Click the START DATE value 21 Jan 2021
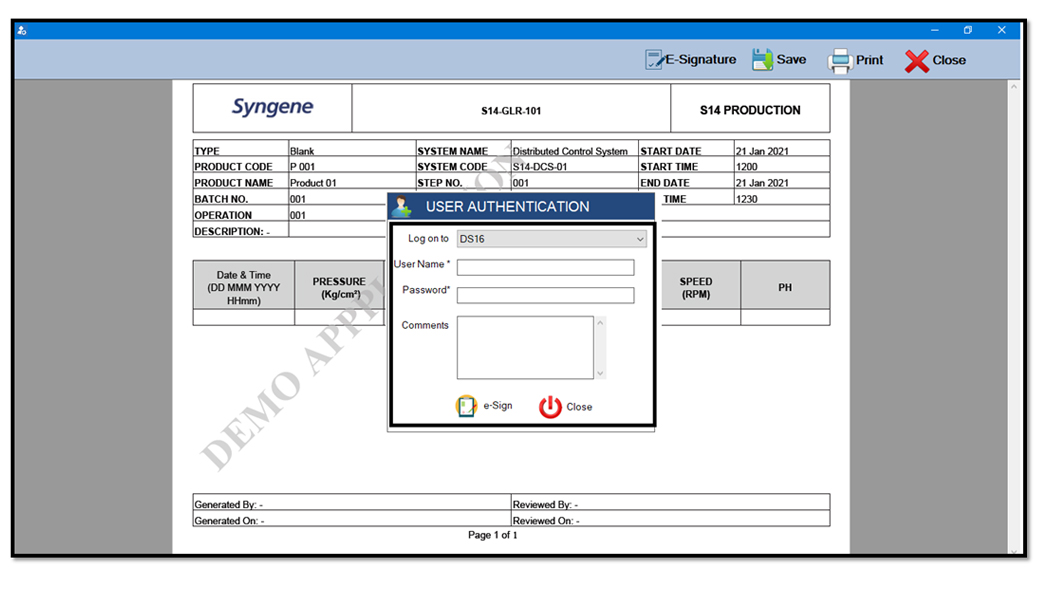This screenshot has width=1037, height=597. (762, 151)
